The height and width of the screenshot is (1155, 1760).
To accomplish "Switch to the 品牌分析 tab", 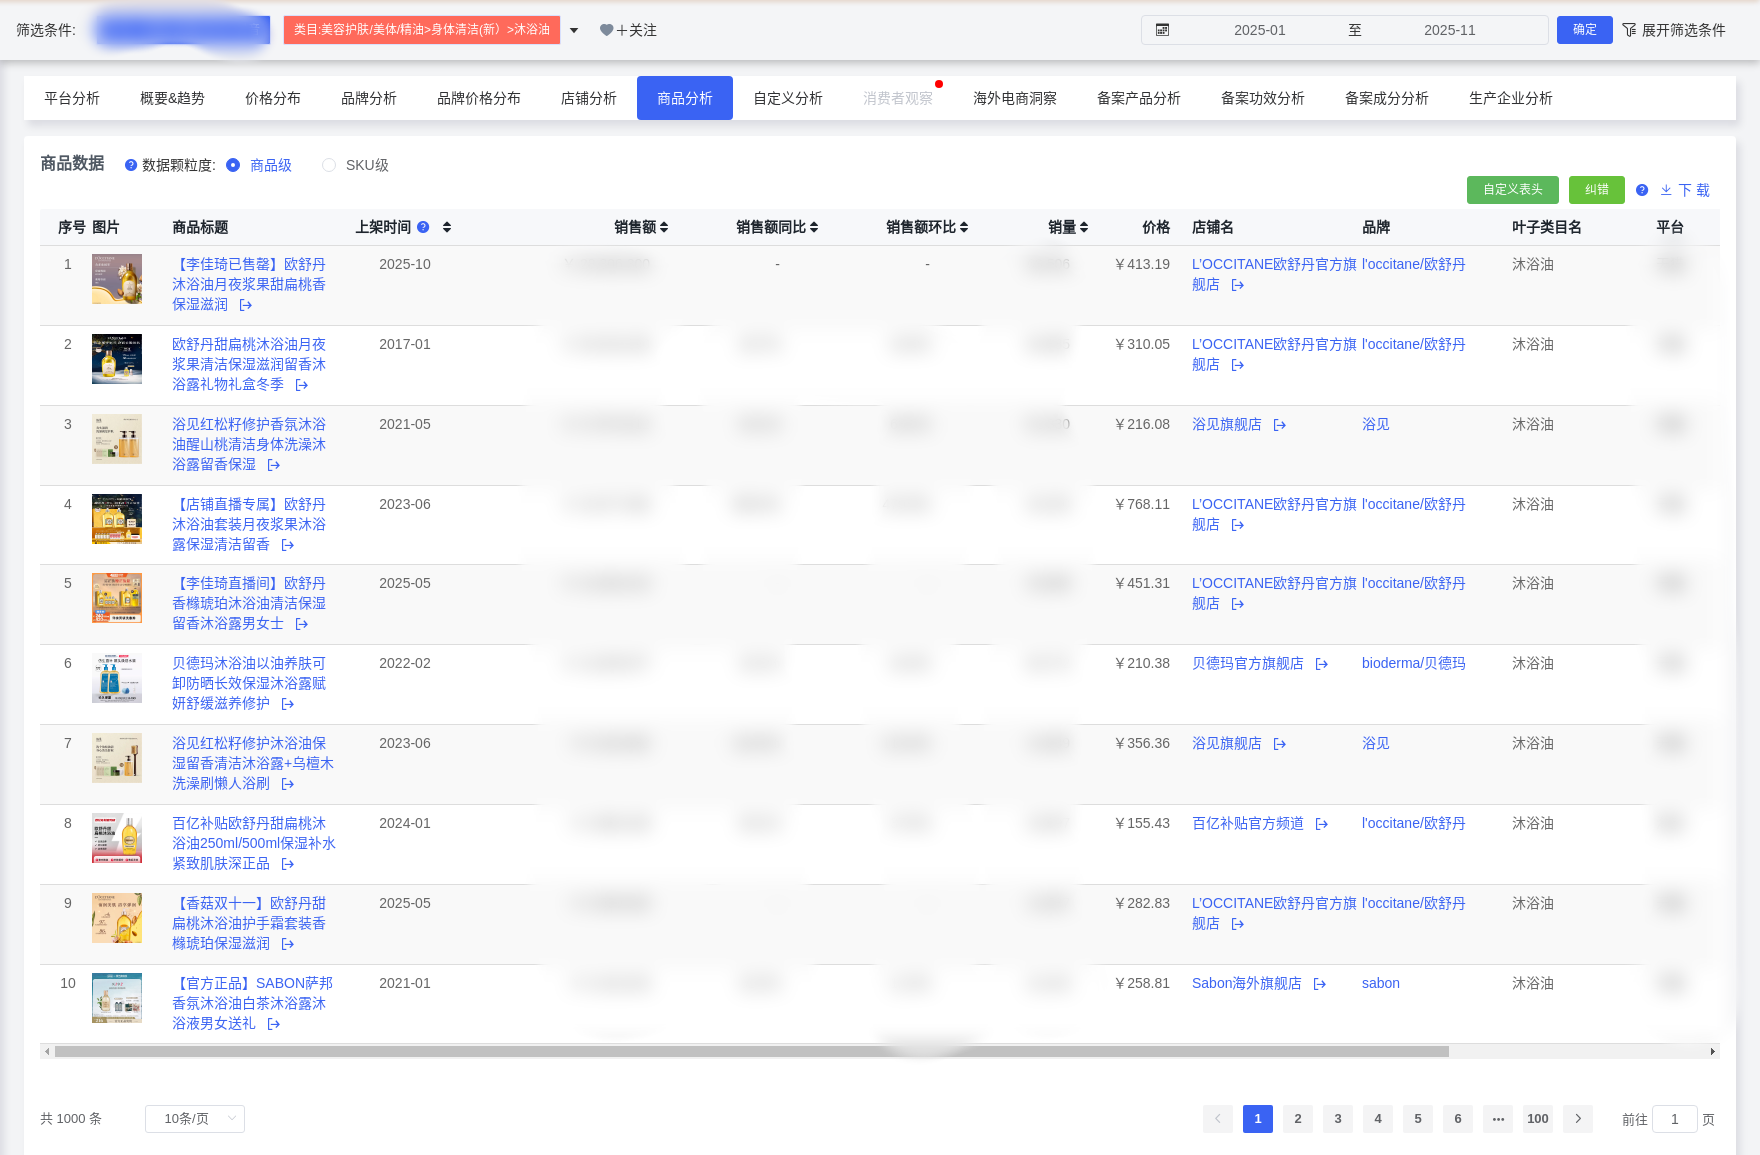I will click(368, 98).
